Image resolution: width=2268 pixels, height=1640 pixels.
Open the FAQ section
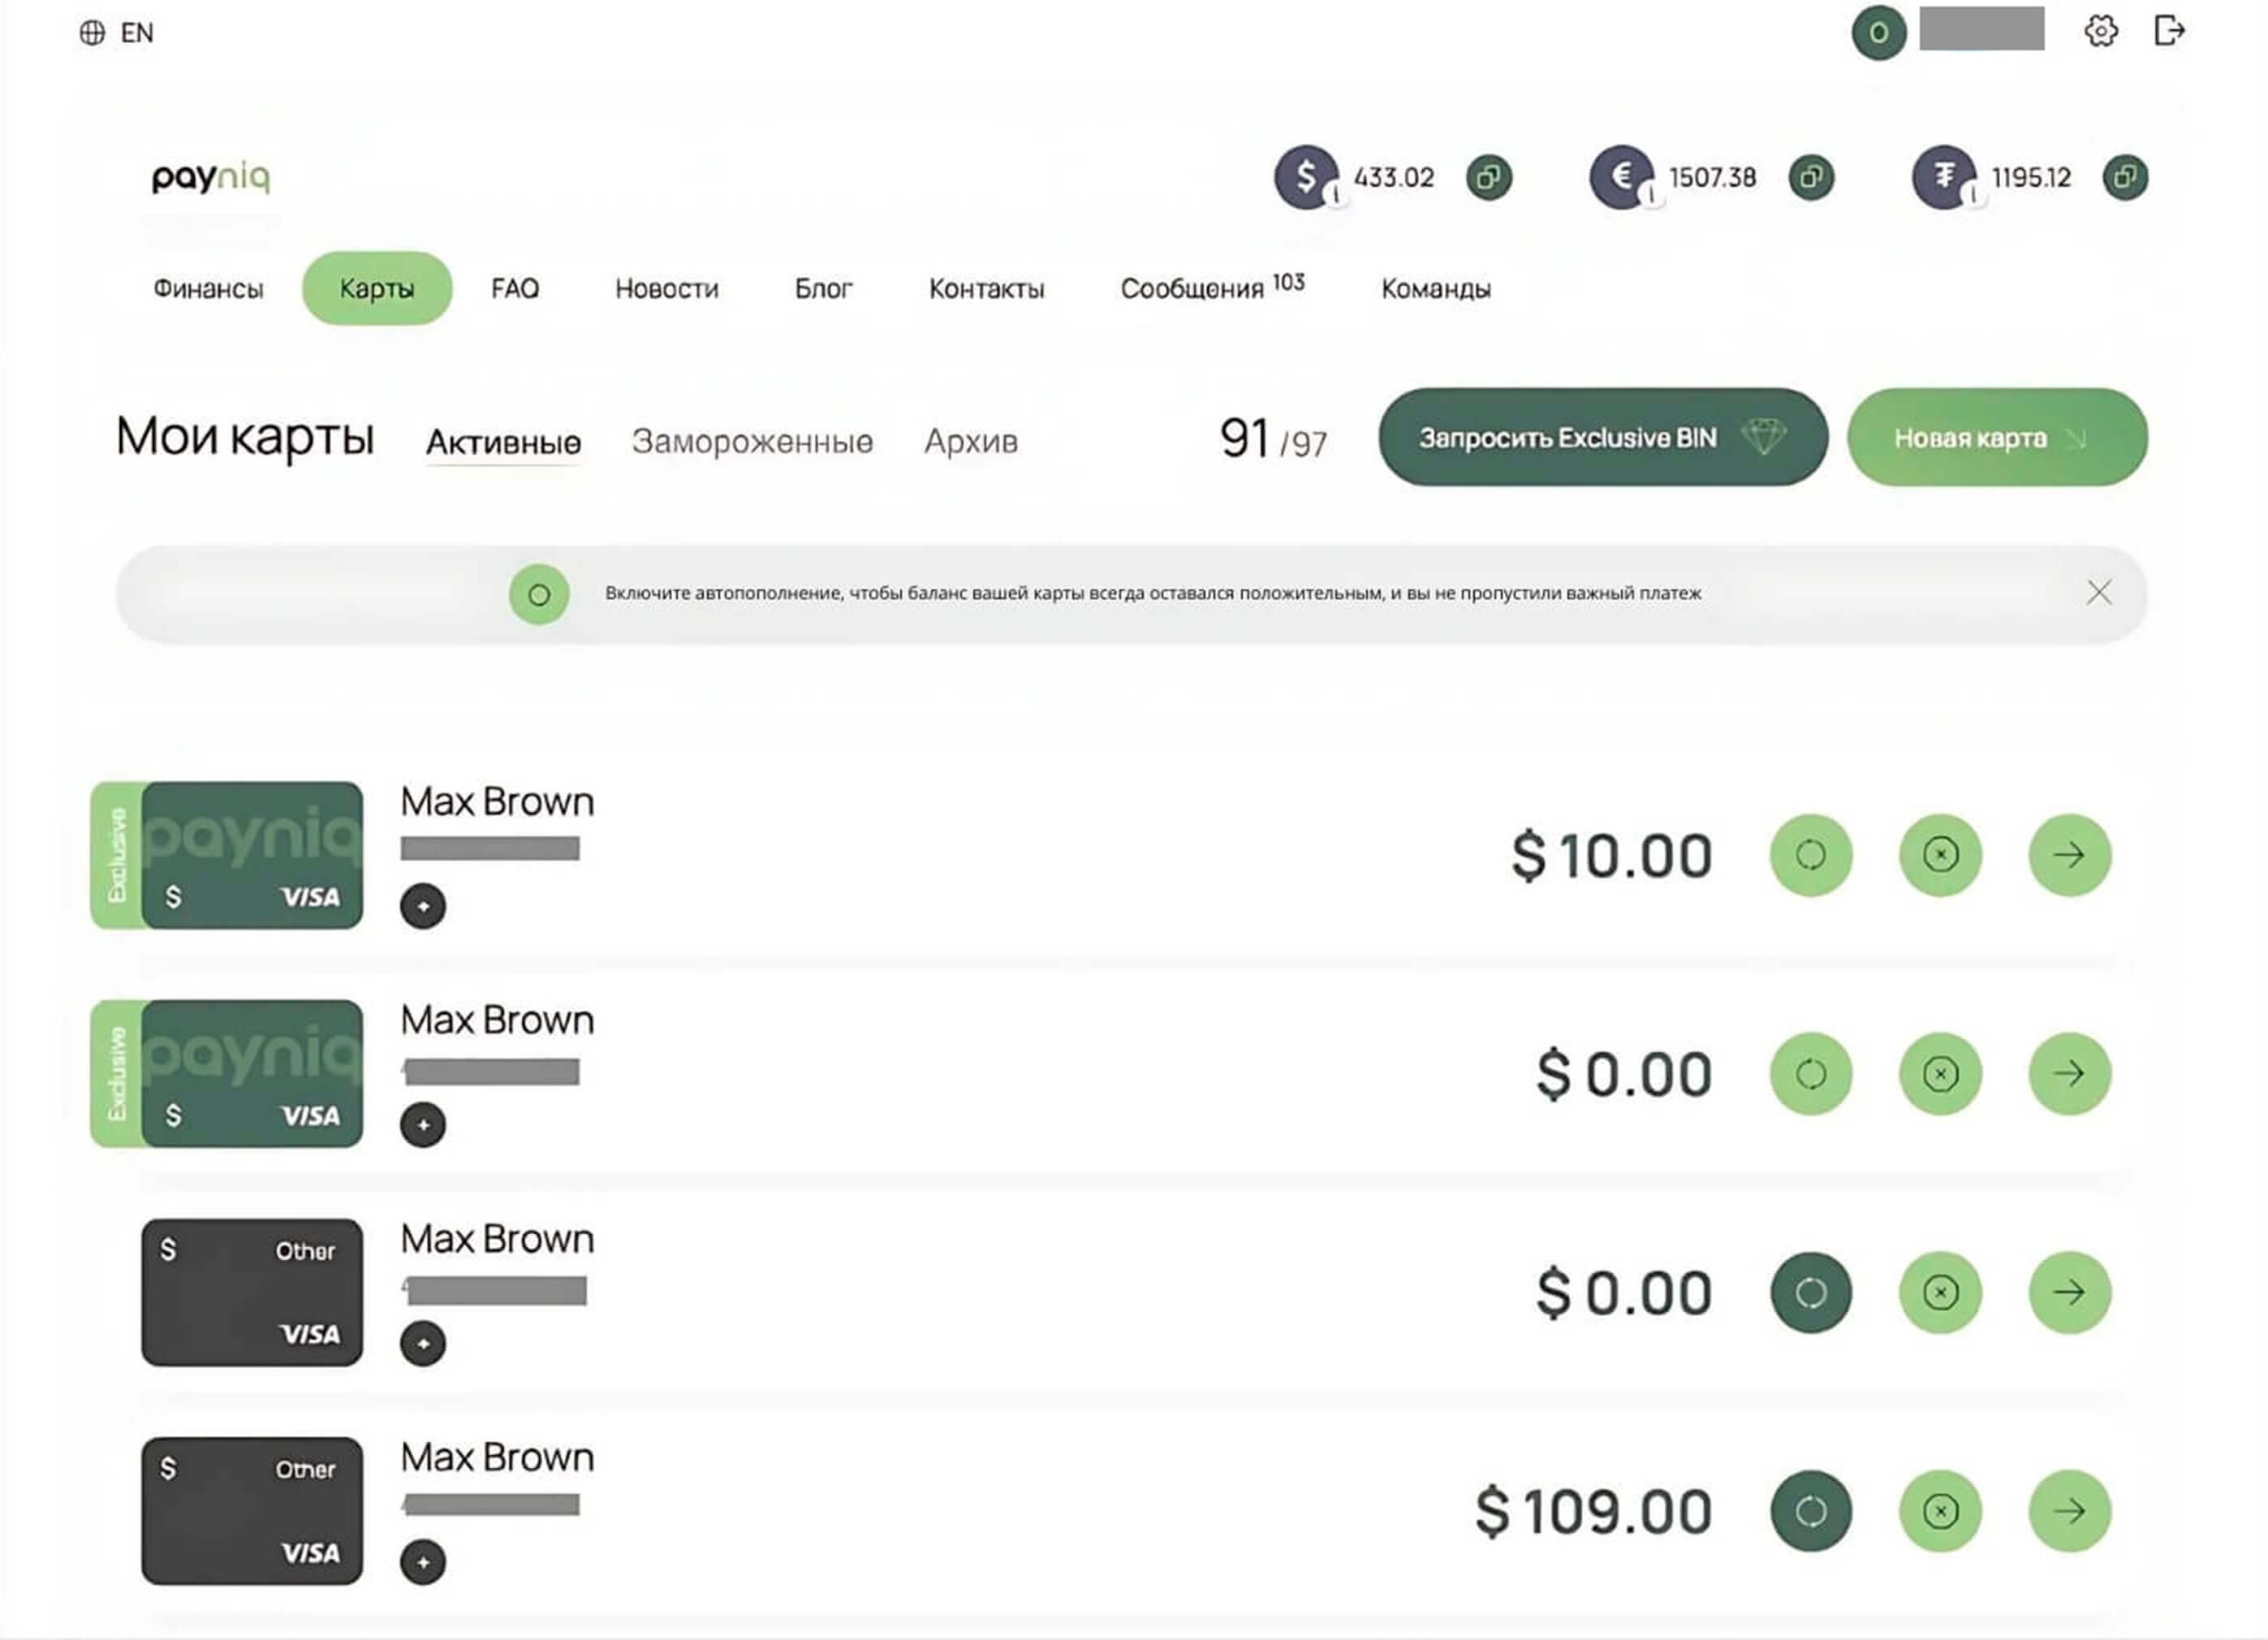point(515,289)
